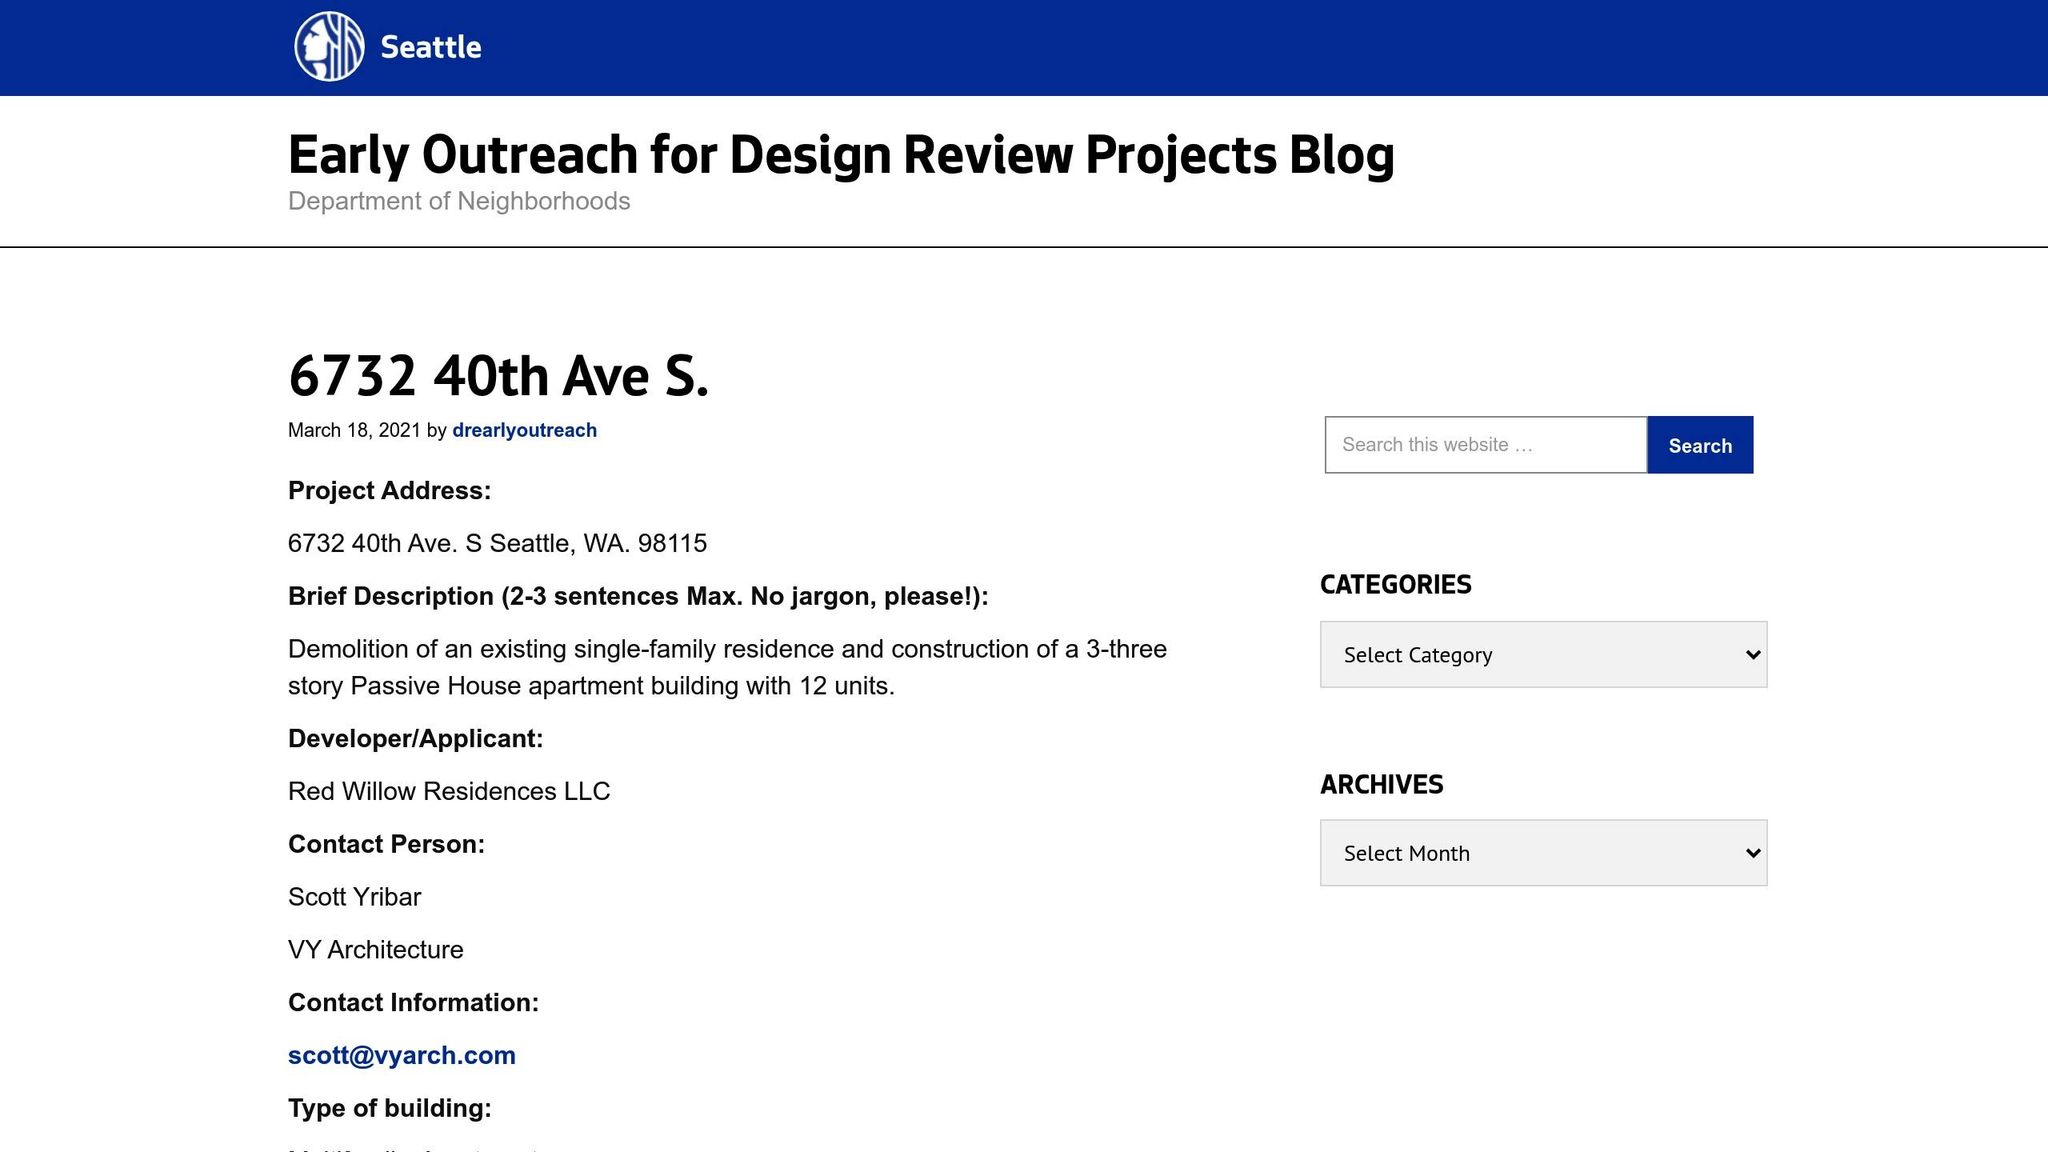The width and height of the screenshot is (2048, 1152).
Task: Open the 6732 40th Ave S. post title
Action: (x=498, y=376)
